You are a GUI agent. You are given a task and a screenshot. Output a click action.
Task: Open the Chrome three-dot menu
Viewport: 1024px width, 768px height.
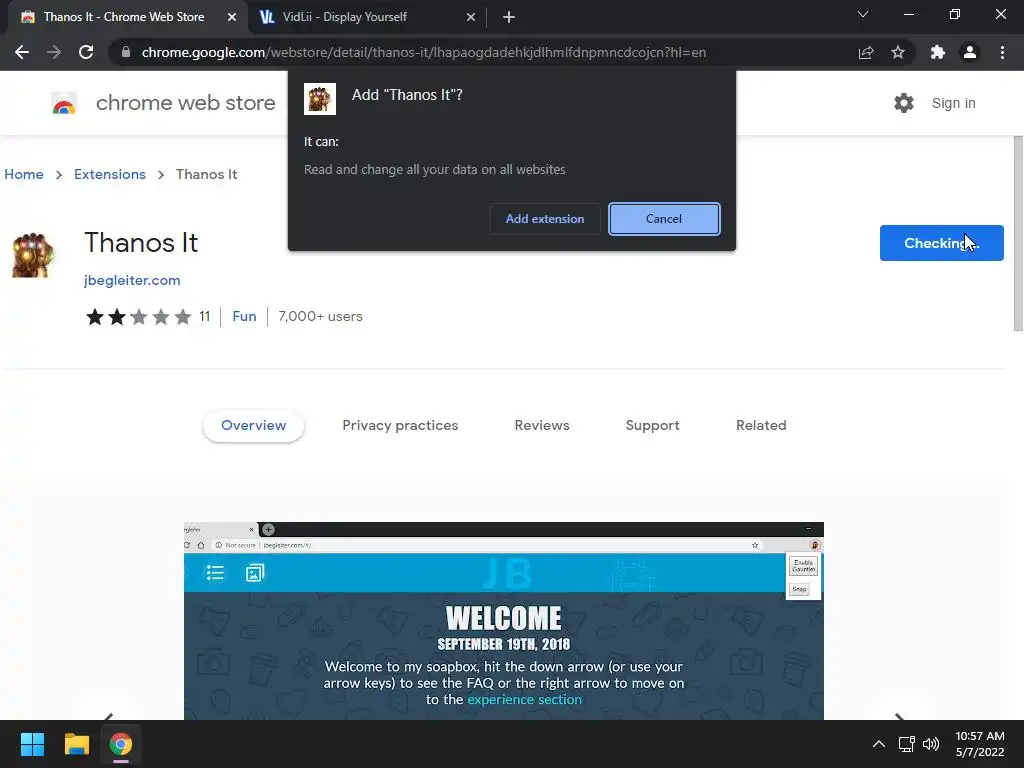point(1002,52)
